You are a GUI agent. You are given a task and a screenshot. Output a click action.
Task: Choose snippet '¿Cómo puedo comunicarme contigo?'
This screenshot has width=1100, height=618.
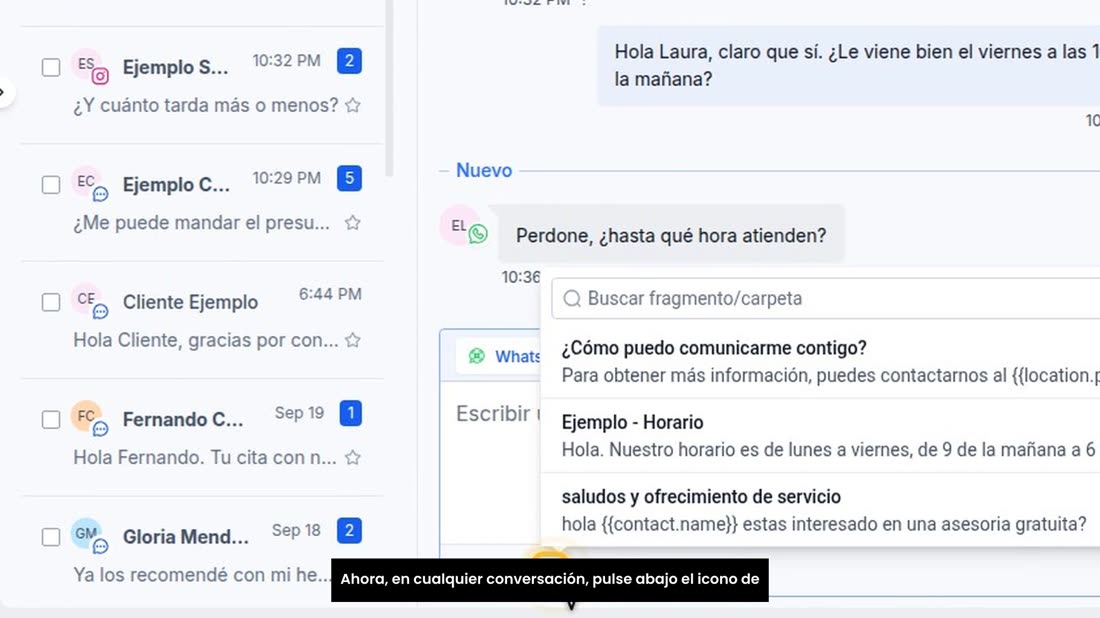click(x=821, y=362)
